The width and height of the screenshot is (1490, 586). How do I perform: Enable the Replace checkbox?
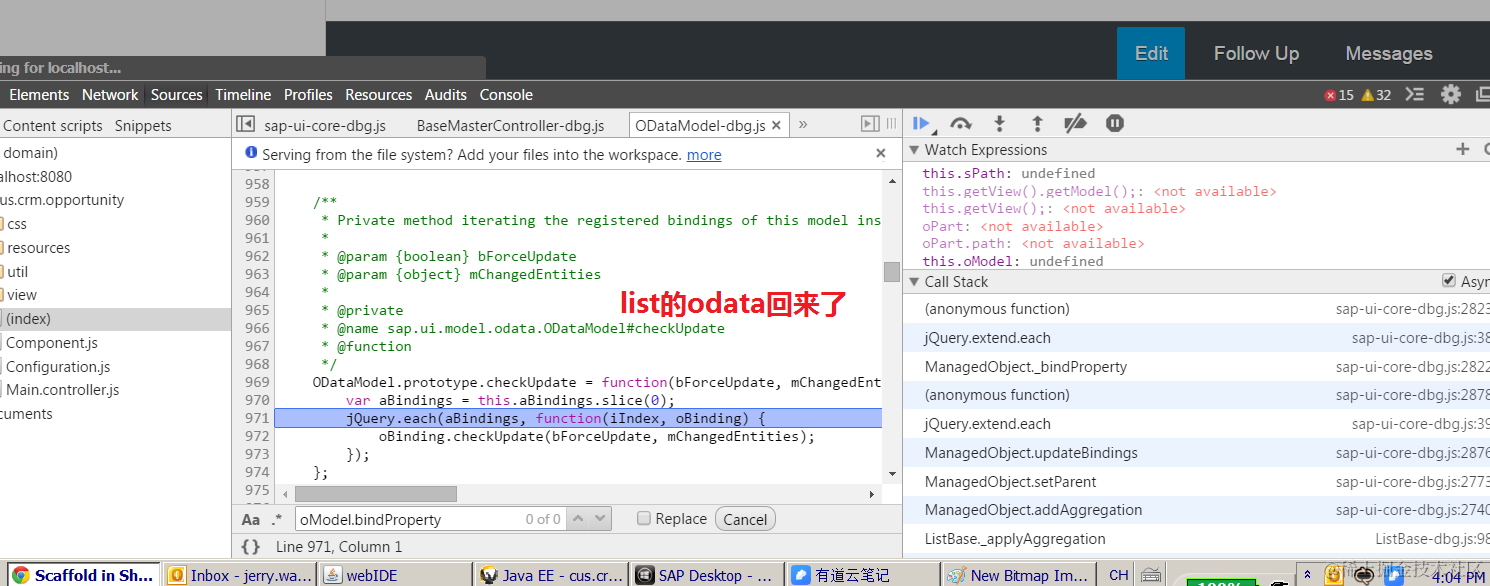coord(645,518)
